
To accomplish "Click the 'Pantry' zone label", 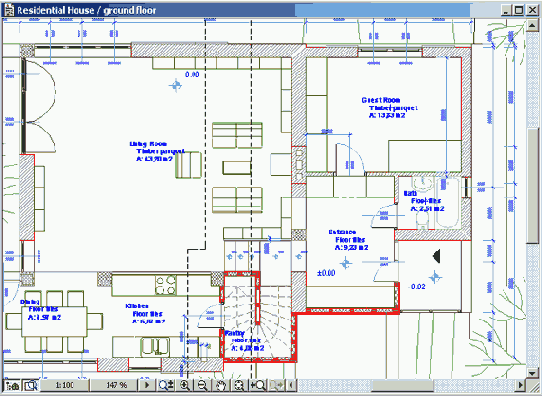I will tap(234, 333).
